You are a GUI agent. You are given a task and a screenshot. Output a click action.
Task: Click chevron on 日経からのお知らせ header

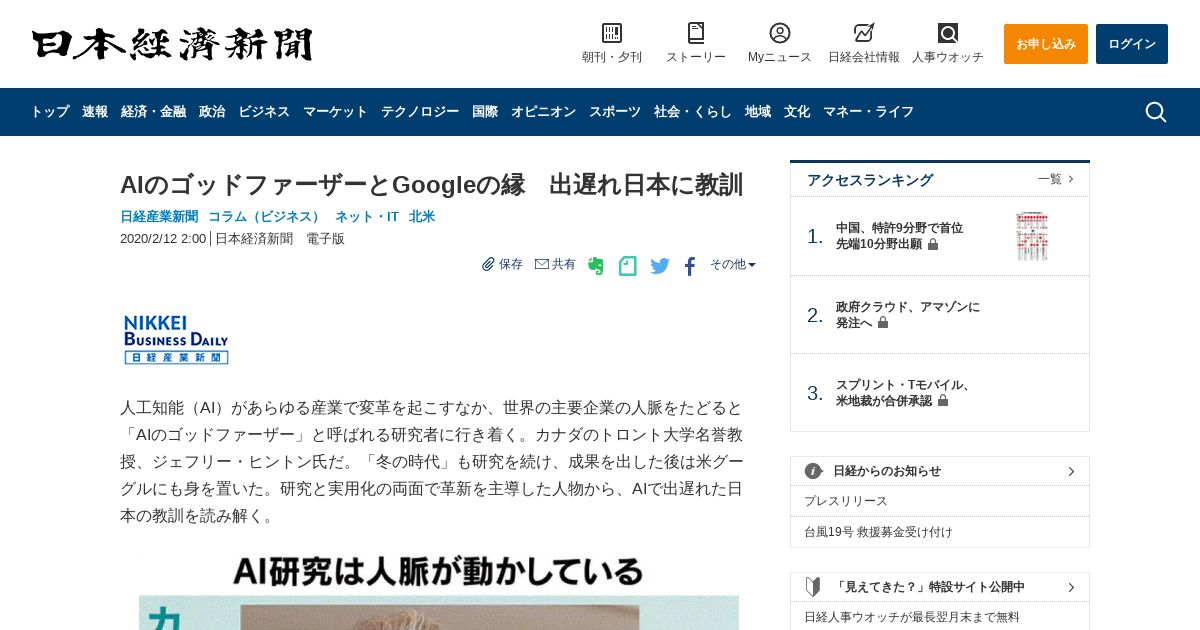[x=1071, y=471]
